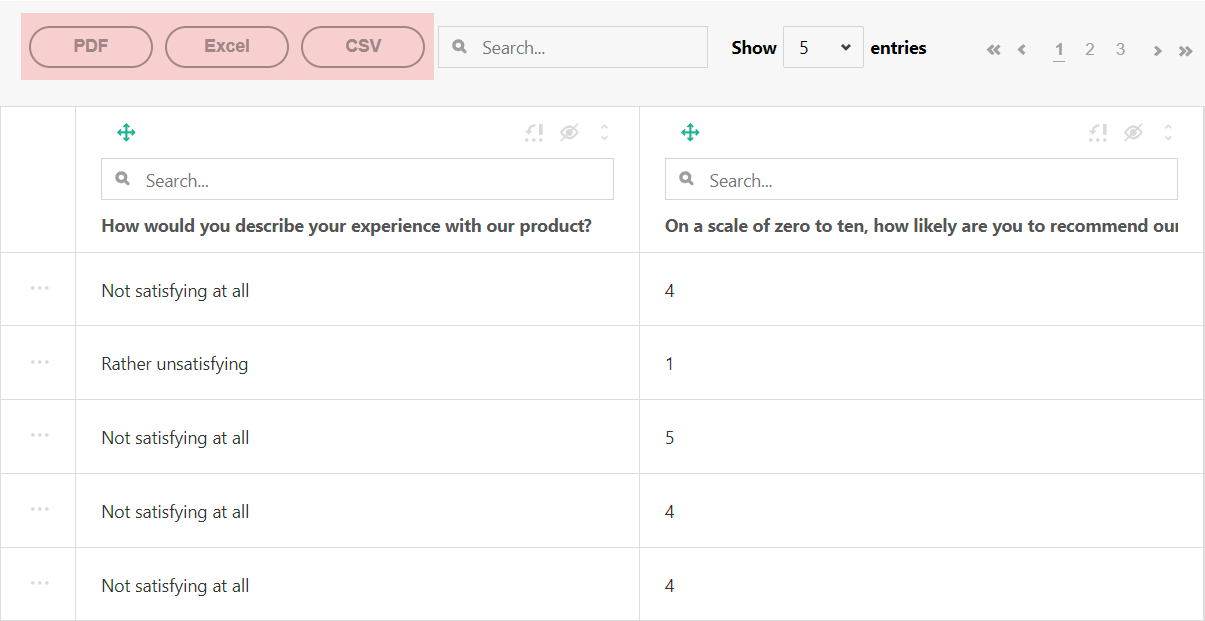Open the row menu dots for the row with value 1
Image resolution: width=1205 pixels, height=621 pixels.
(39, 362)
